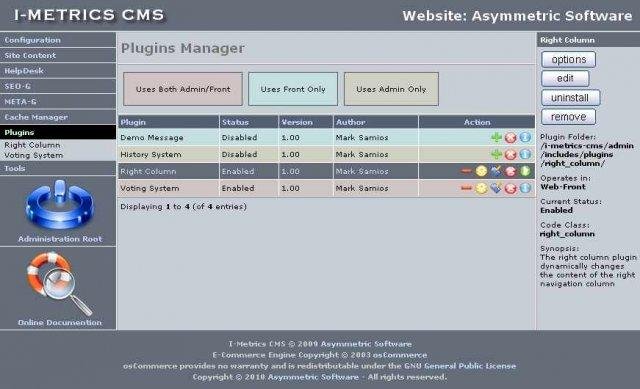Click green arrow icon in Right Column row

click(x=525, y=171)
